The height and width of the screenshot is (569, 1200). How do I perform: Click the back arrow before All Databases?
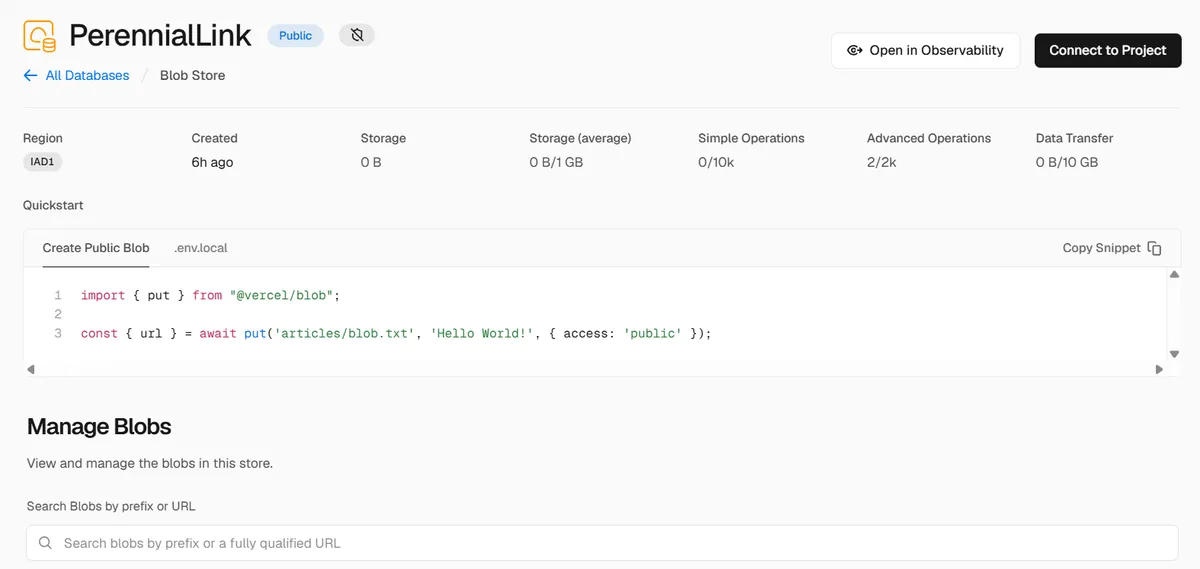(31, 75)
